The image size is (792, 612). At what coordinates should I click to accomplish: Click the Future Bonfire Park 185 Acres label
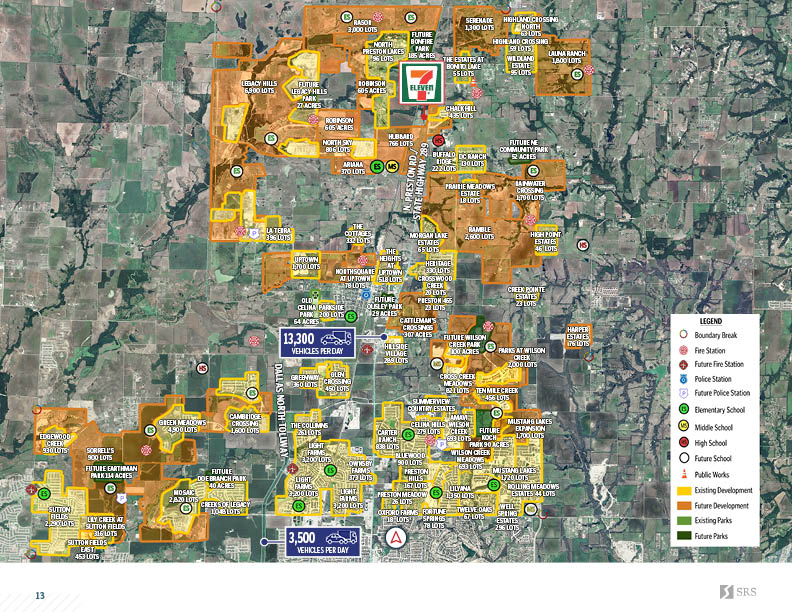point(421,45)
